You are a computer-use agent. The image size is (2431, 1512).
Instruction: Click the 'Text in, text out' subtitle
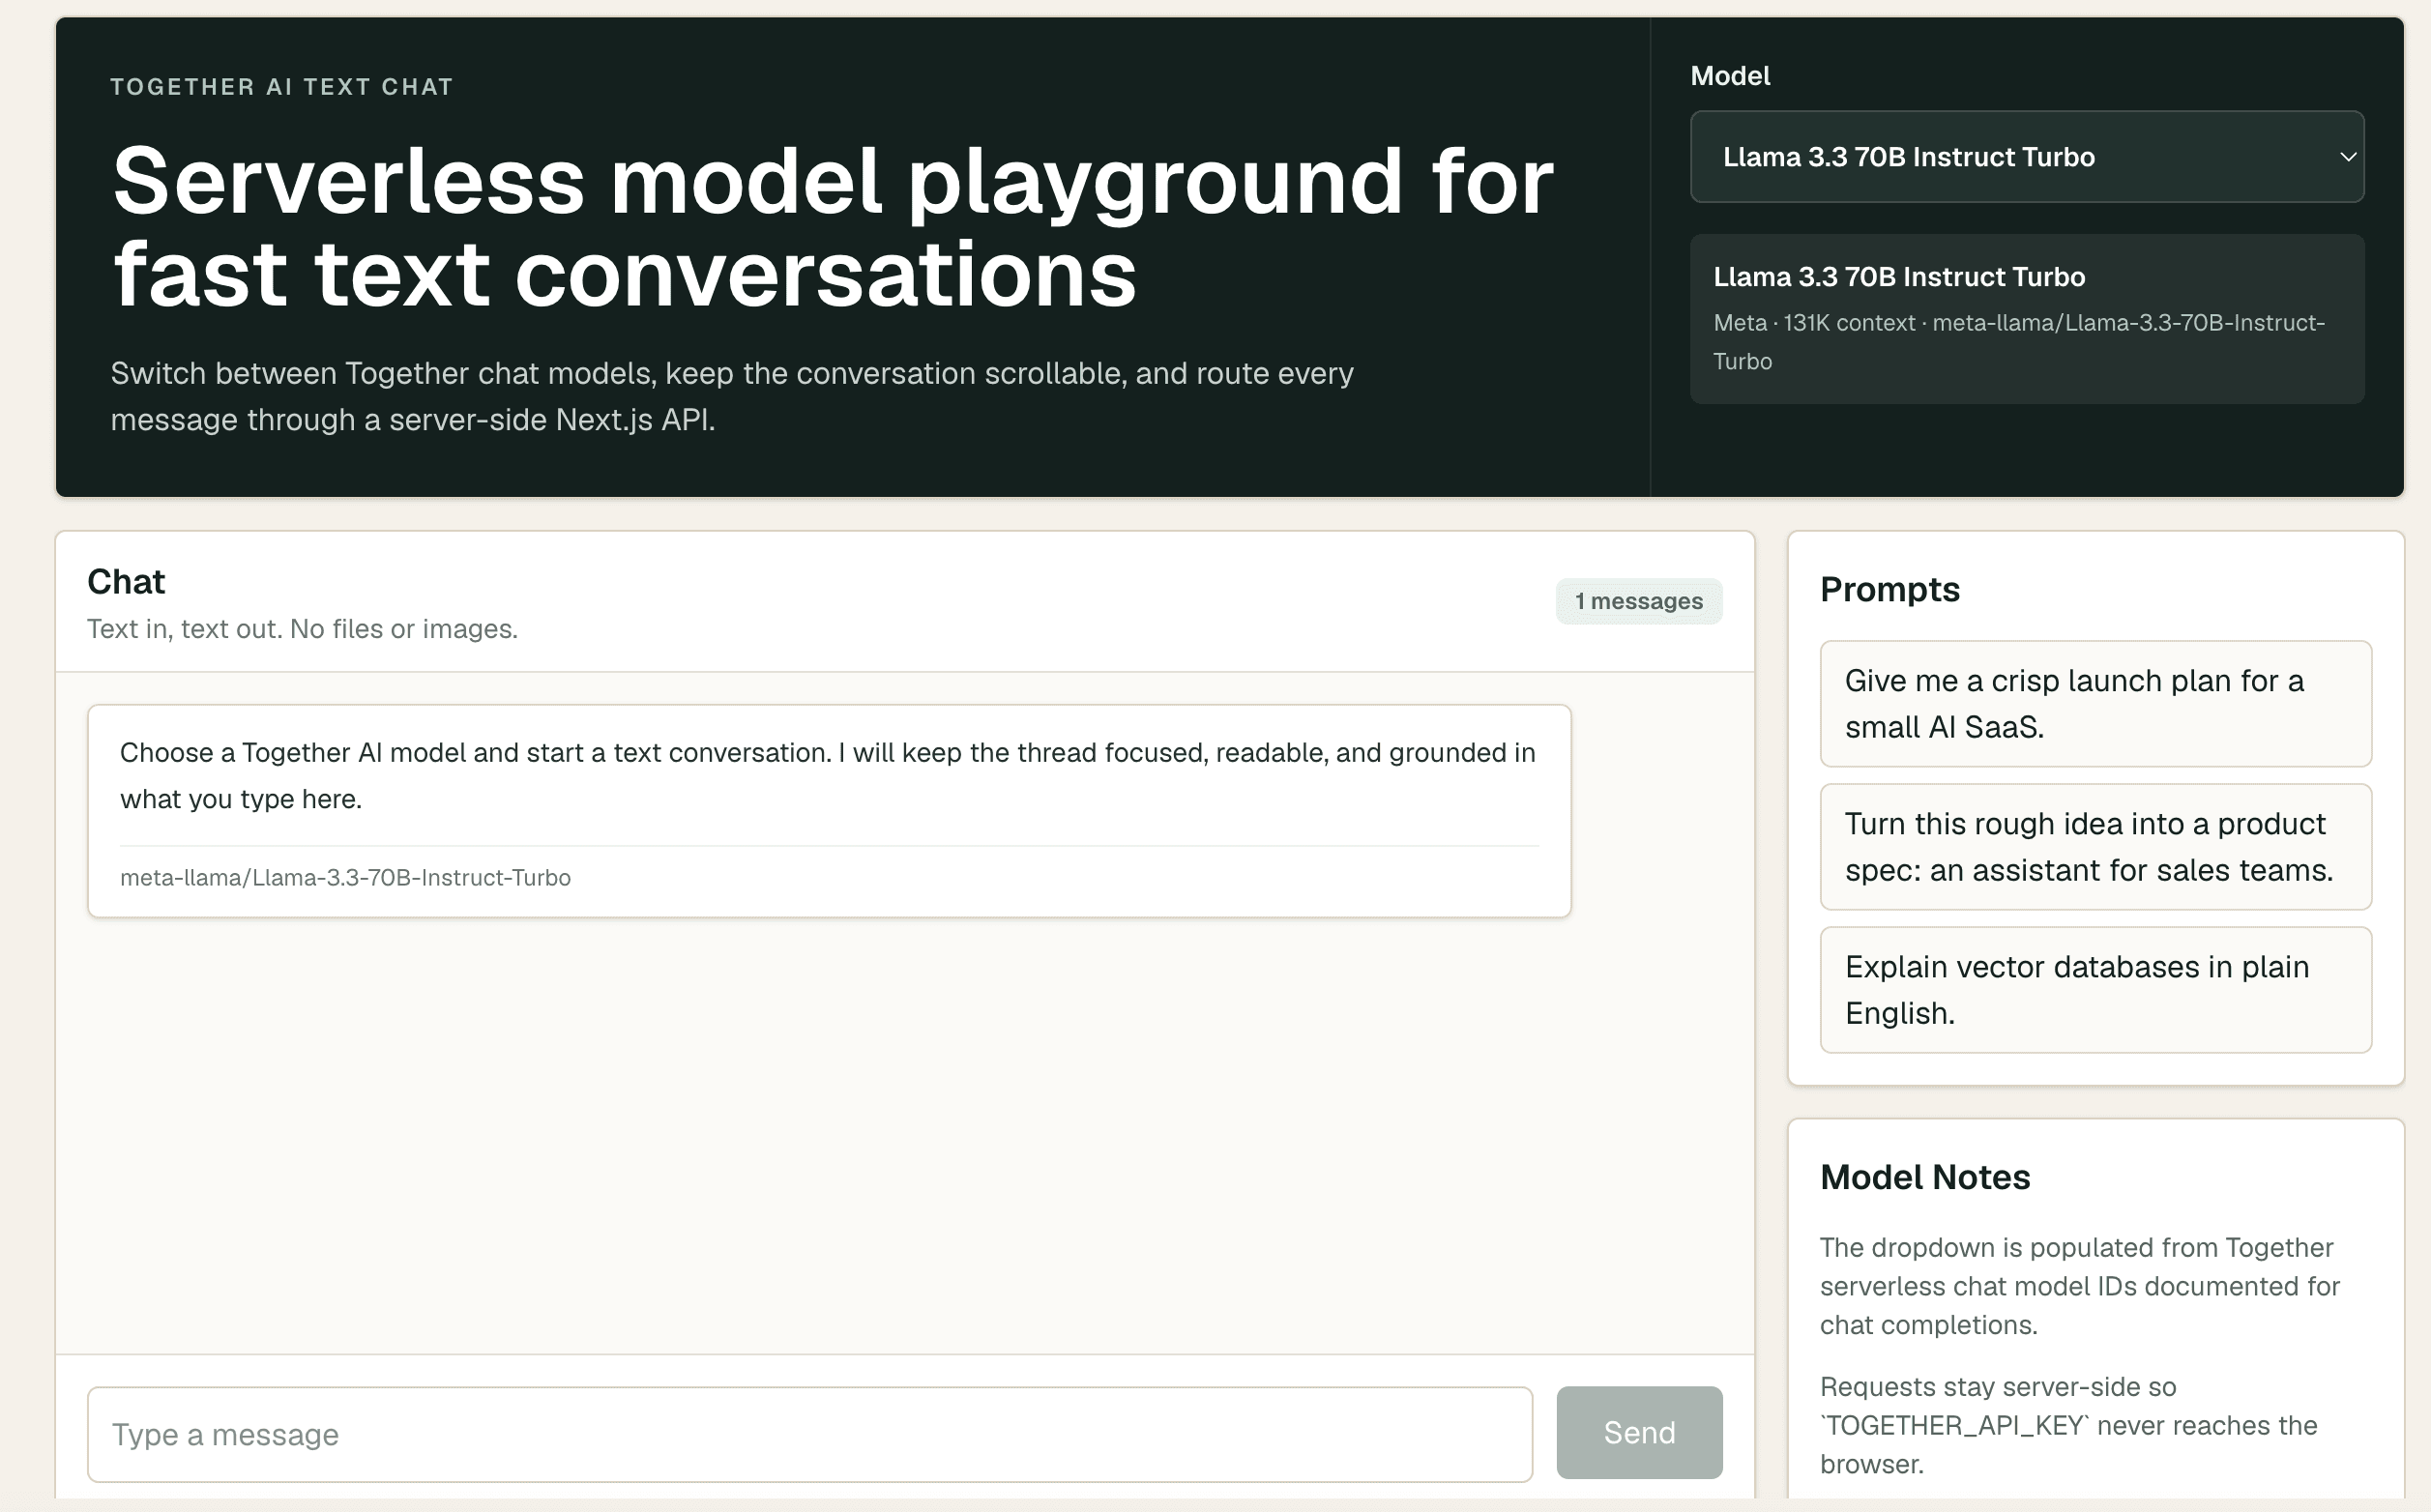302,629
